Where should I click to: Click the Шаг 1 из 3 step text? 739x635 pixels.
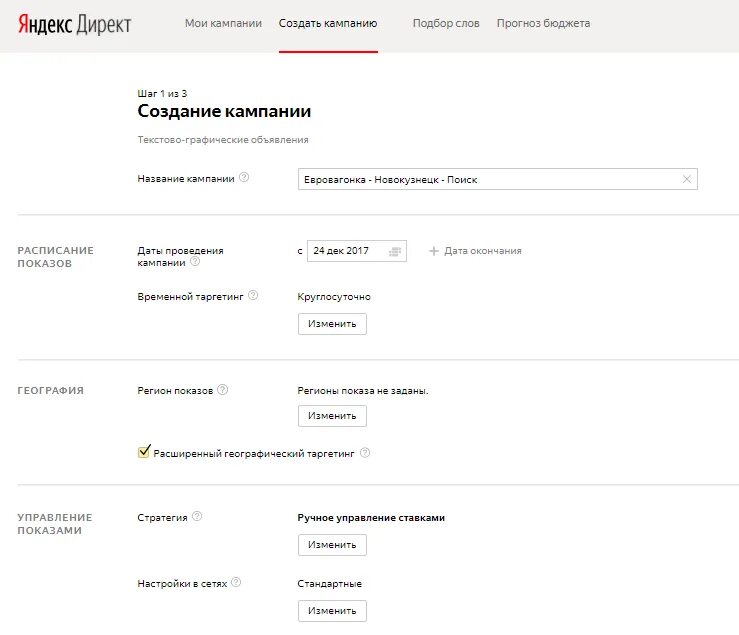click(162, 93)
